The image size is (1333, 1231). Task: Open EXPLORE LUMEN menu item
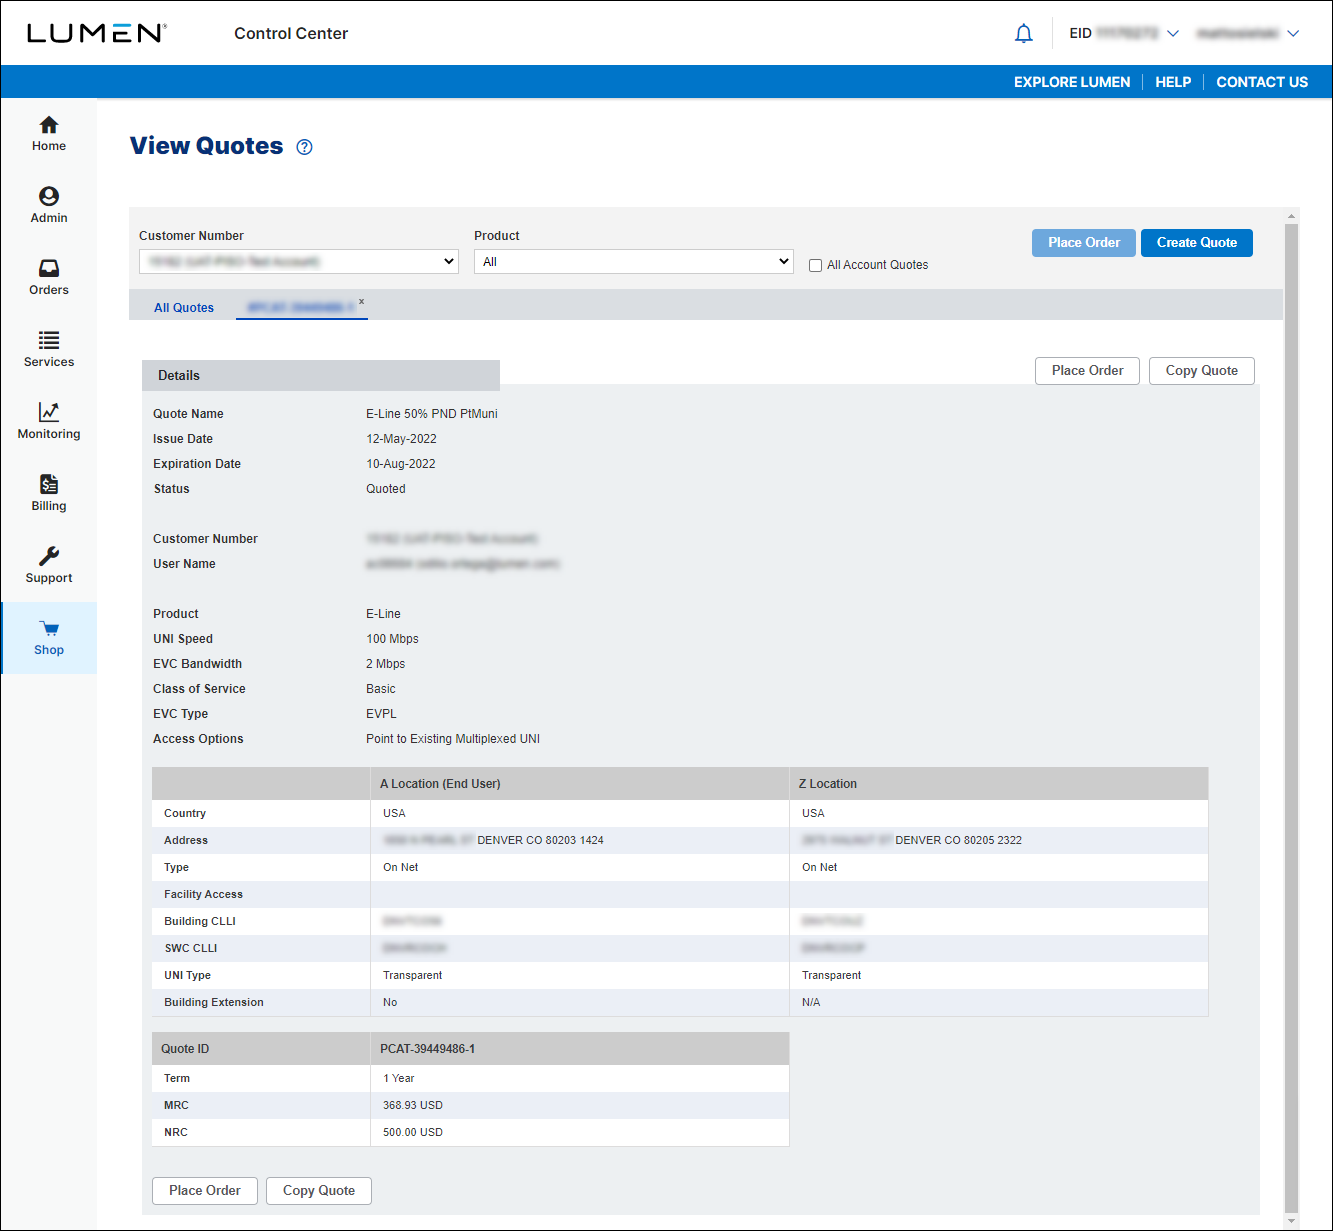pos(1072,82)
